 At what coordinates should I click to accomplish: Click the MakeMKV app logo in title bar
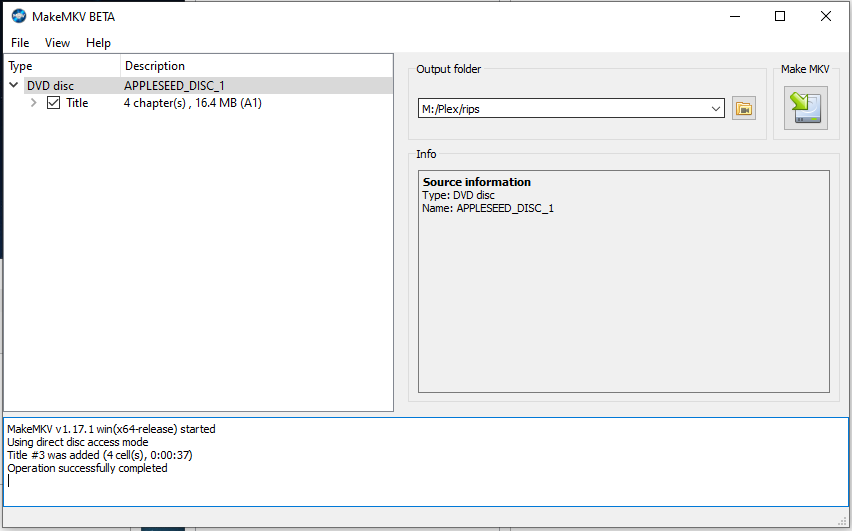click(19, 16)
